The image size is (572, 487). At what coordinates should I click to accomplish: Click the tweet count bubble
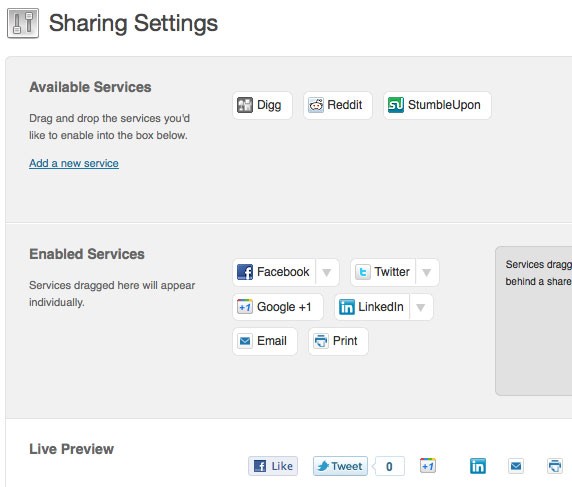(x=389, y=466)
